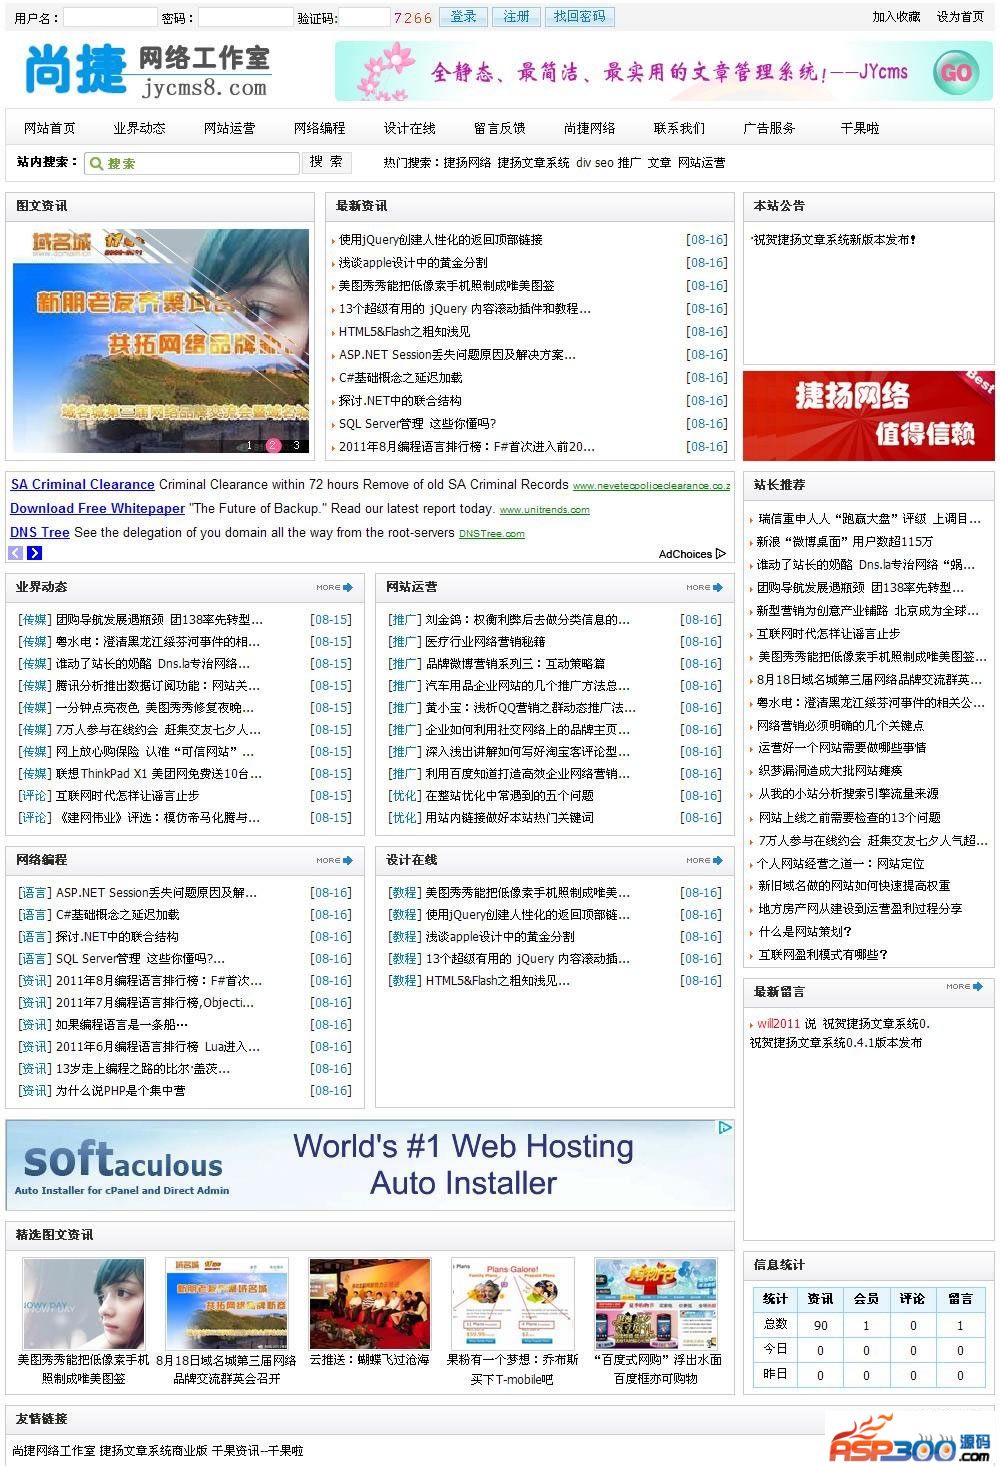Open the SA Criminal Clearance ad link
Screen dimensions: 1000x1466
(82, 484)
